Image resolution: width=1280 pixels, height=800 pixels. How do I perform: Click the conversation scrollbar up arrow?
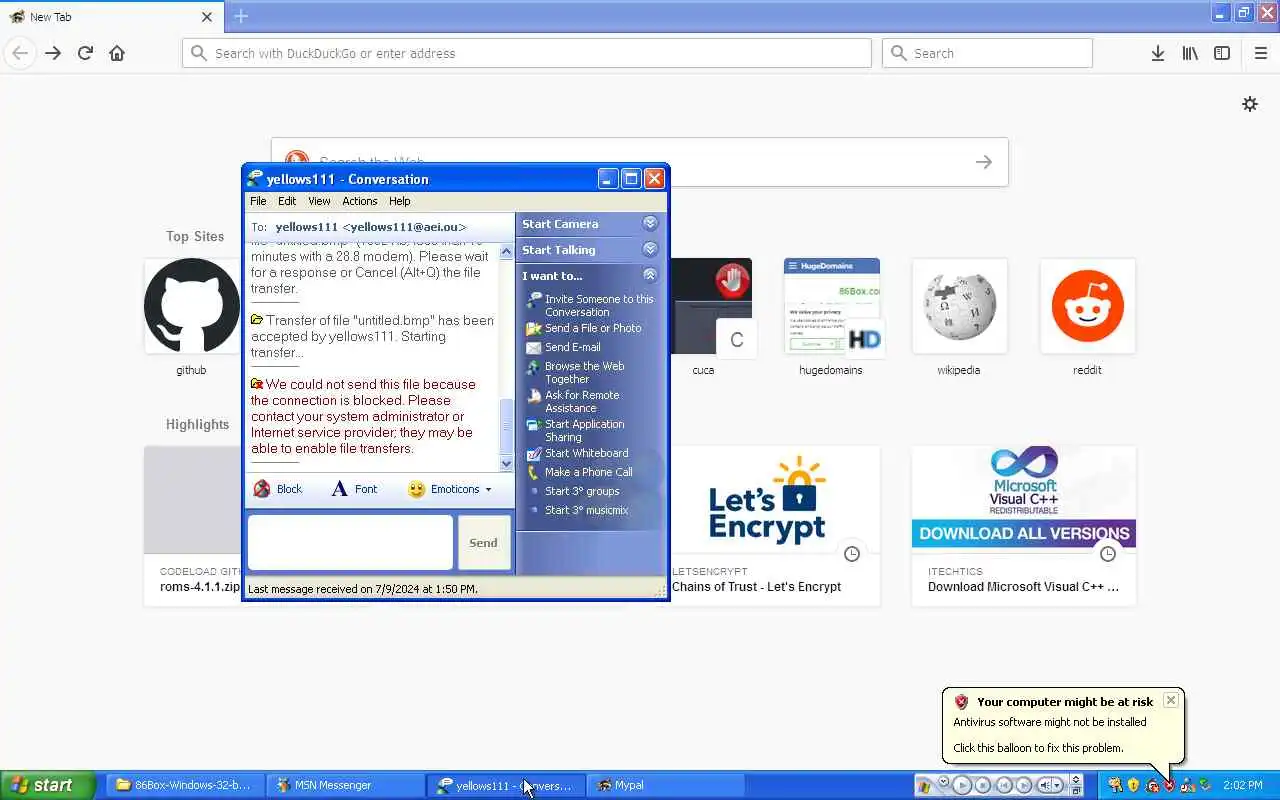click(506, 252)
